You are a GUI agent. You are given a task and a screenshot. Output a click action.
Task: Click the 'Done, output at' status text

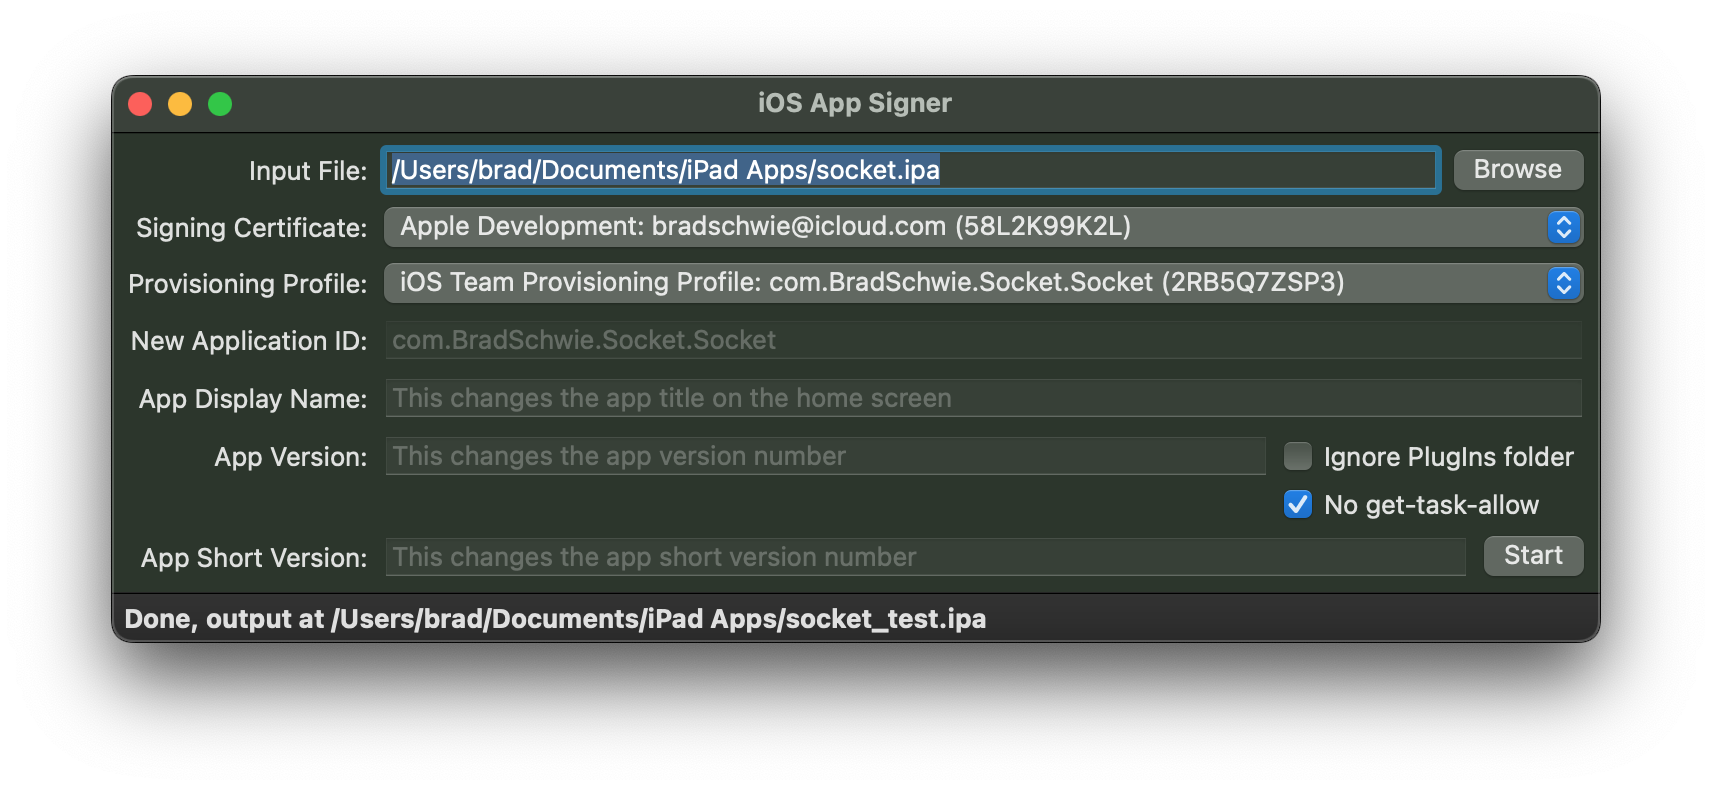555,619
